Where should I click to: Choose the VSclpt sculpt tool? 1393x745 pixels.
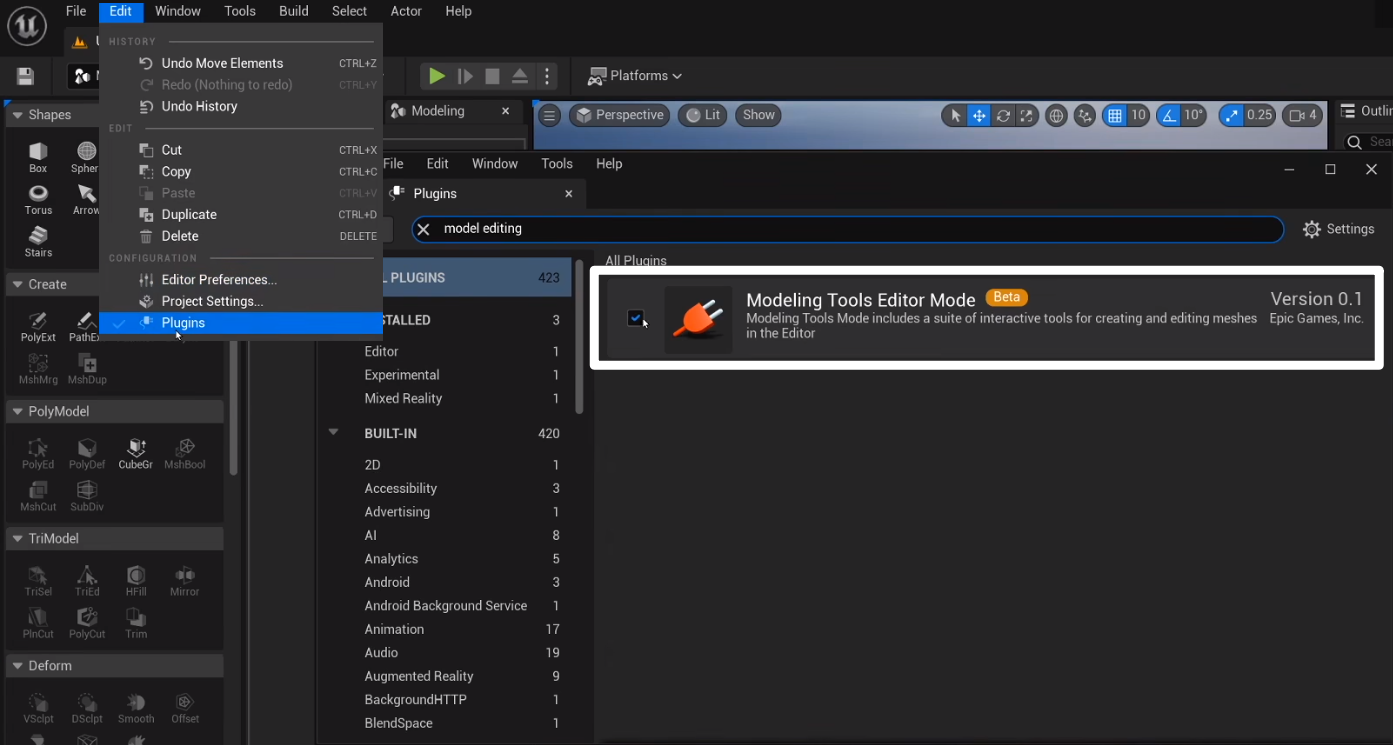[x=38, y=707]
